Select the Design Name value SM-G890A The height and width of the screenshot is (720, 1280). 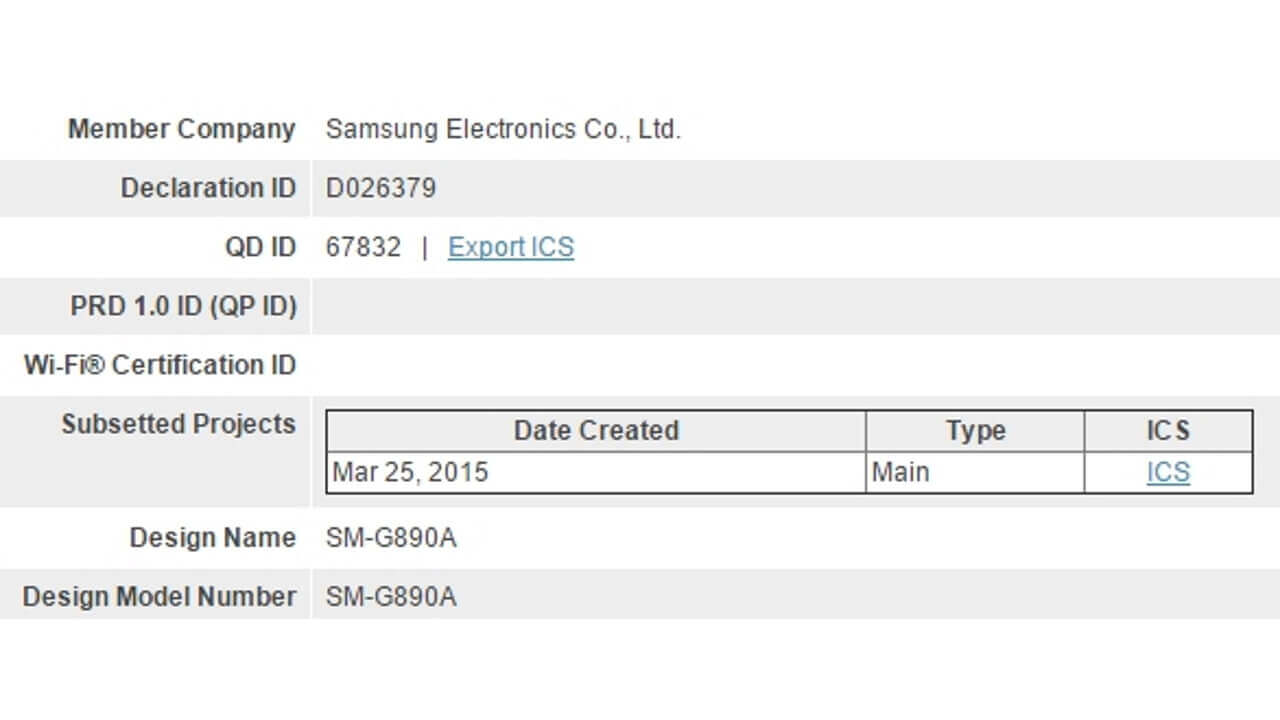click(x=393, y=537)
